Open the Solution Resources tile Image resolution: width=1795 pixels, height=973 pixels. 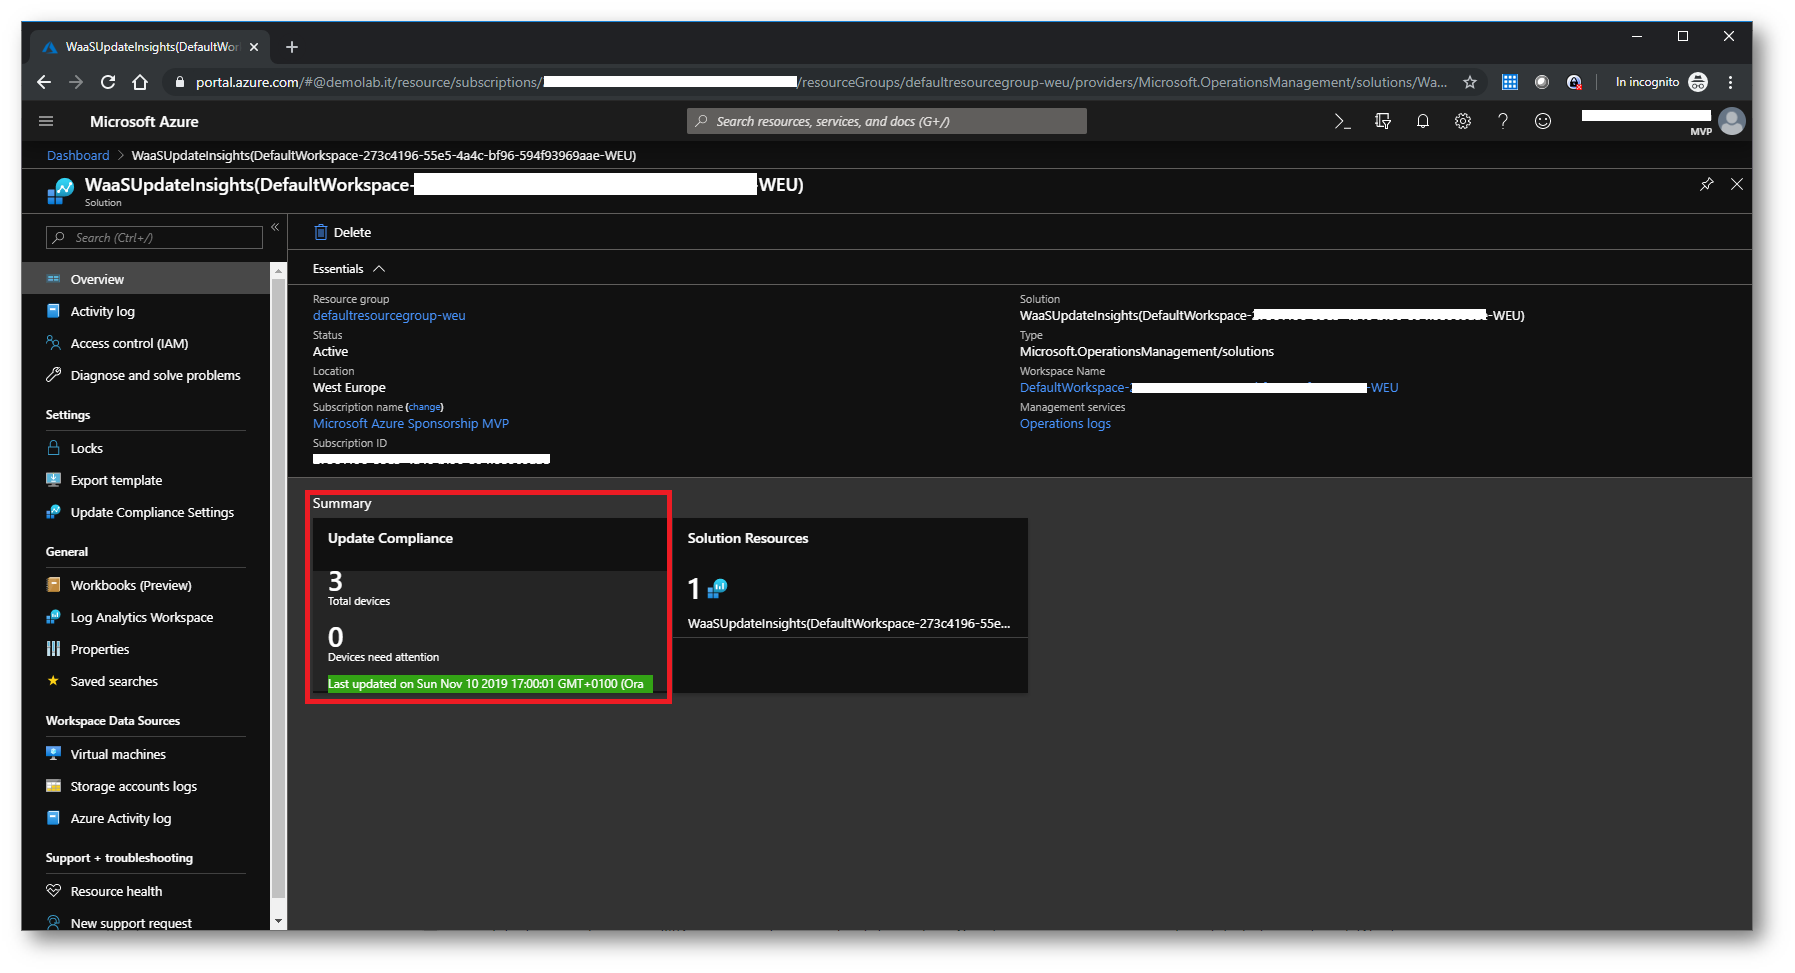click(x=850, y=605)
